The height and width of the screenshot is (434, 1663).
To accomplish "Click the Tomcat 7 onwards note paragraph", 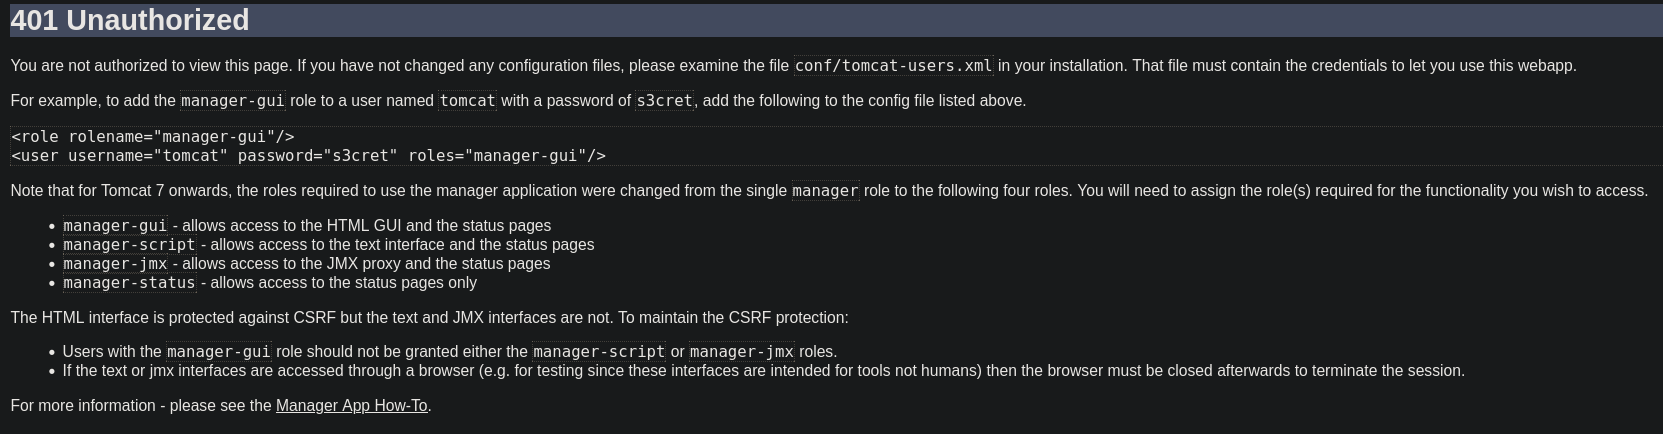I will (829, 191).
